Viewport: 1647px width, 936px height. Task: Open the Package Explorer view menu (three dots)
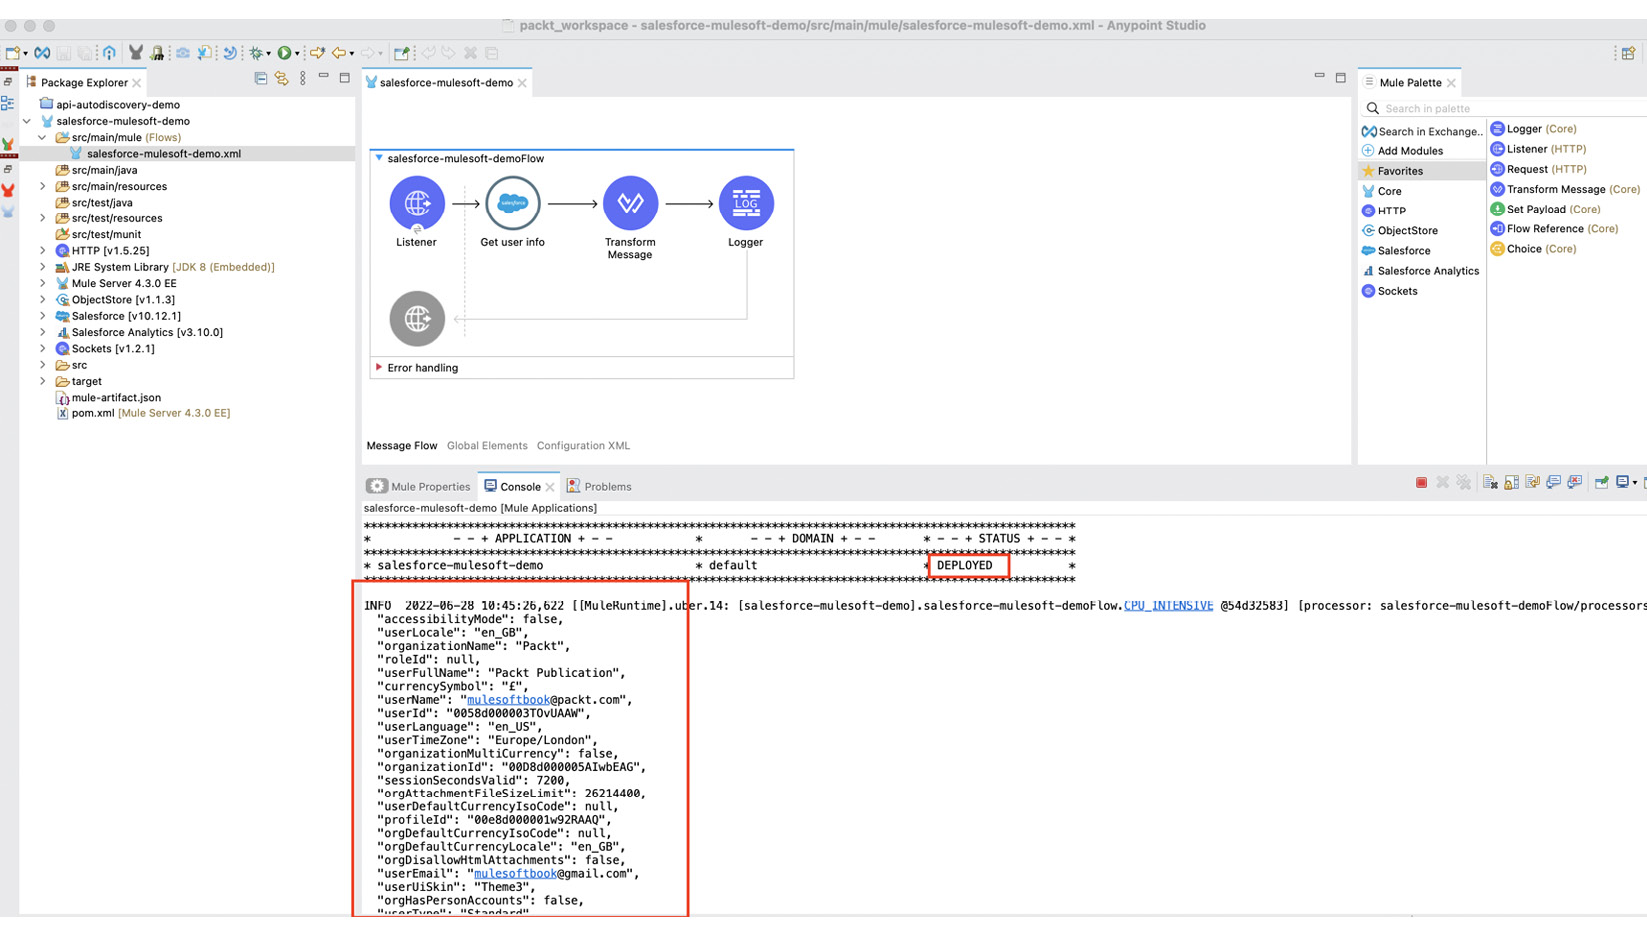pos(303,78)
